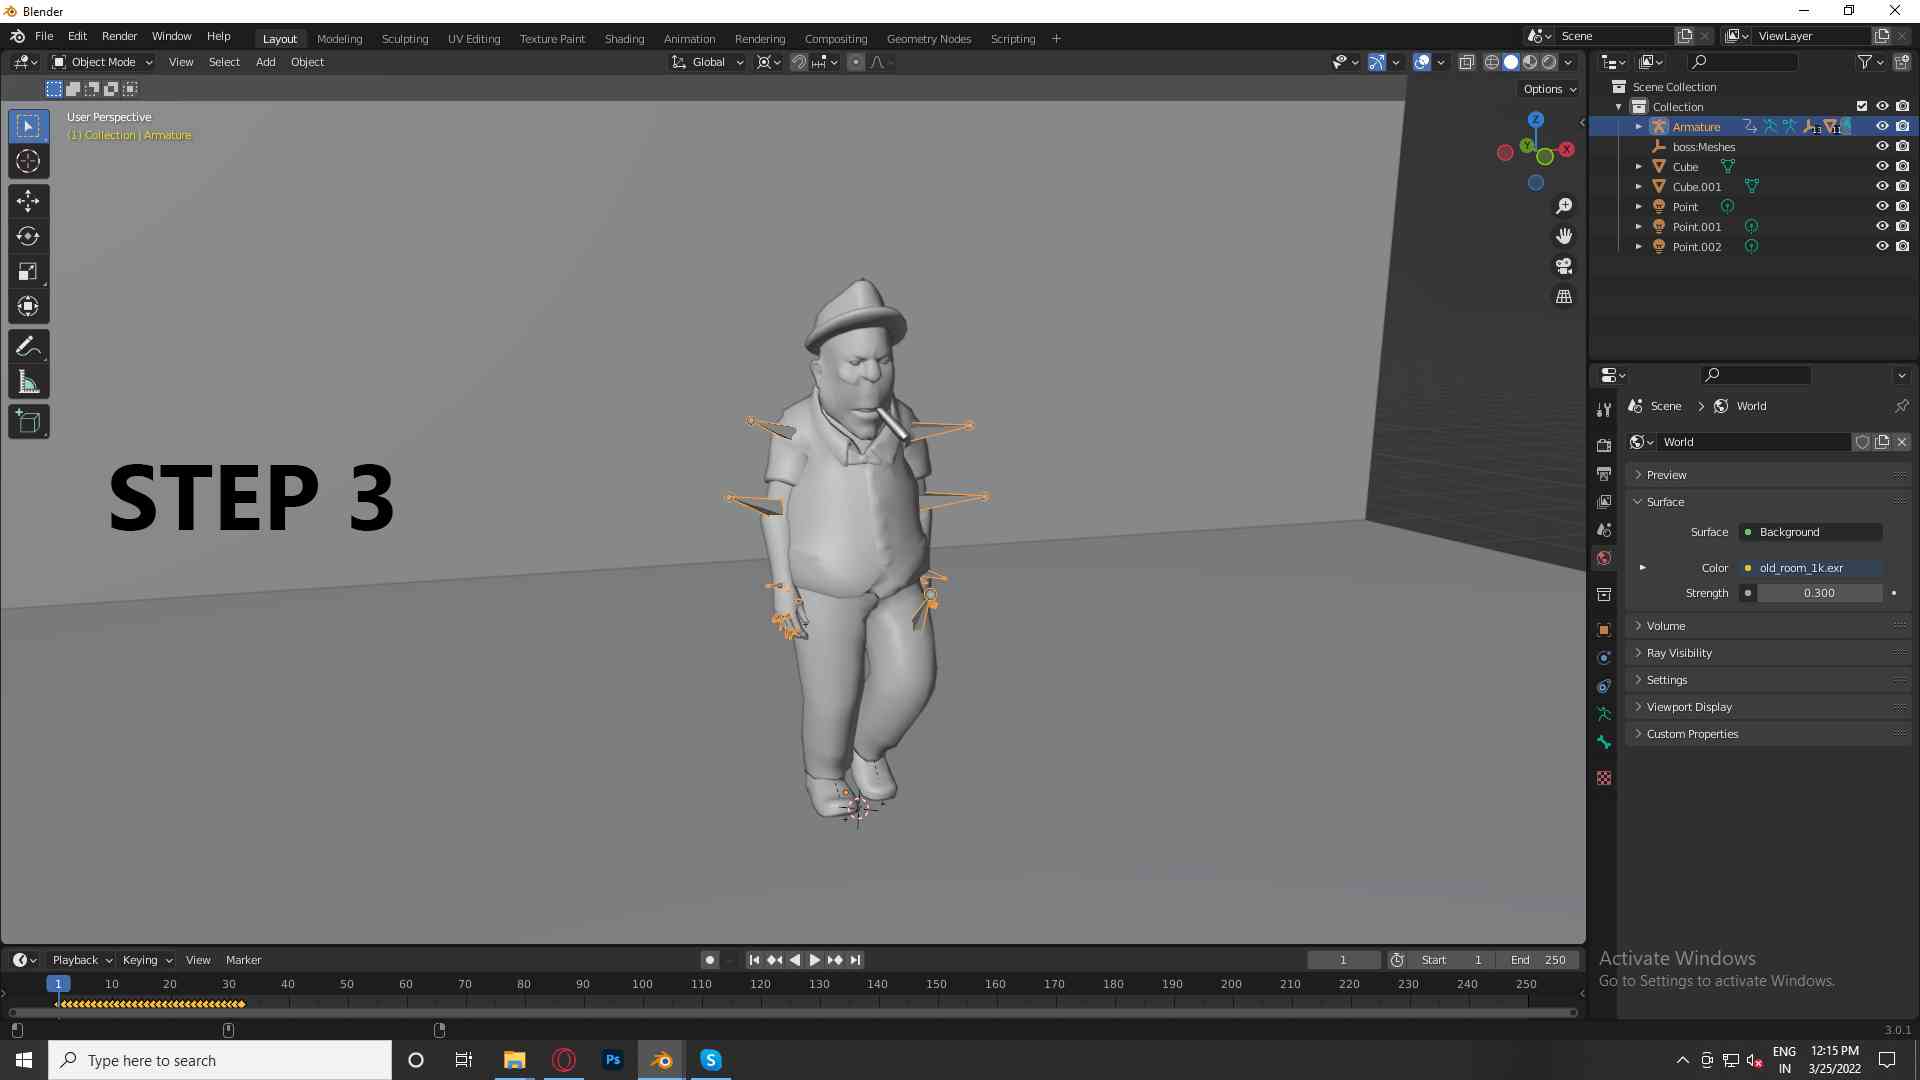Viewport: 1920px width, 1080px height.
Task: Click the old_room_1k.exr color field
Action: pyautogui.click(x=1810, y=567)
